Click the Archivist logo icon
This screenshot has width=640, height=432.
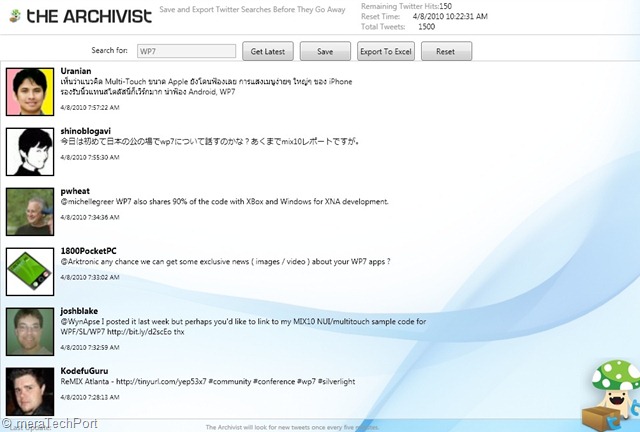15,16
